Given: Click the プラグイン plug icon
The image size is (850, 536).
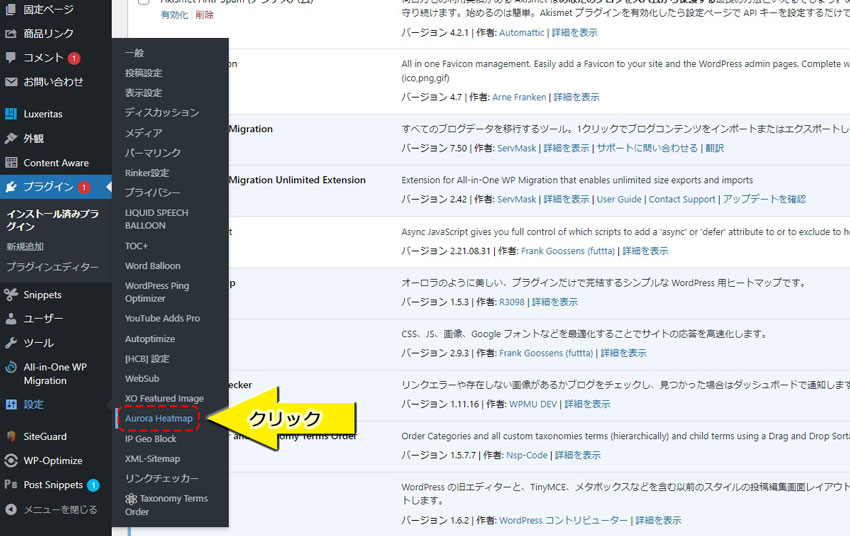Looking at the screenshot, I should pos(11,187).
